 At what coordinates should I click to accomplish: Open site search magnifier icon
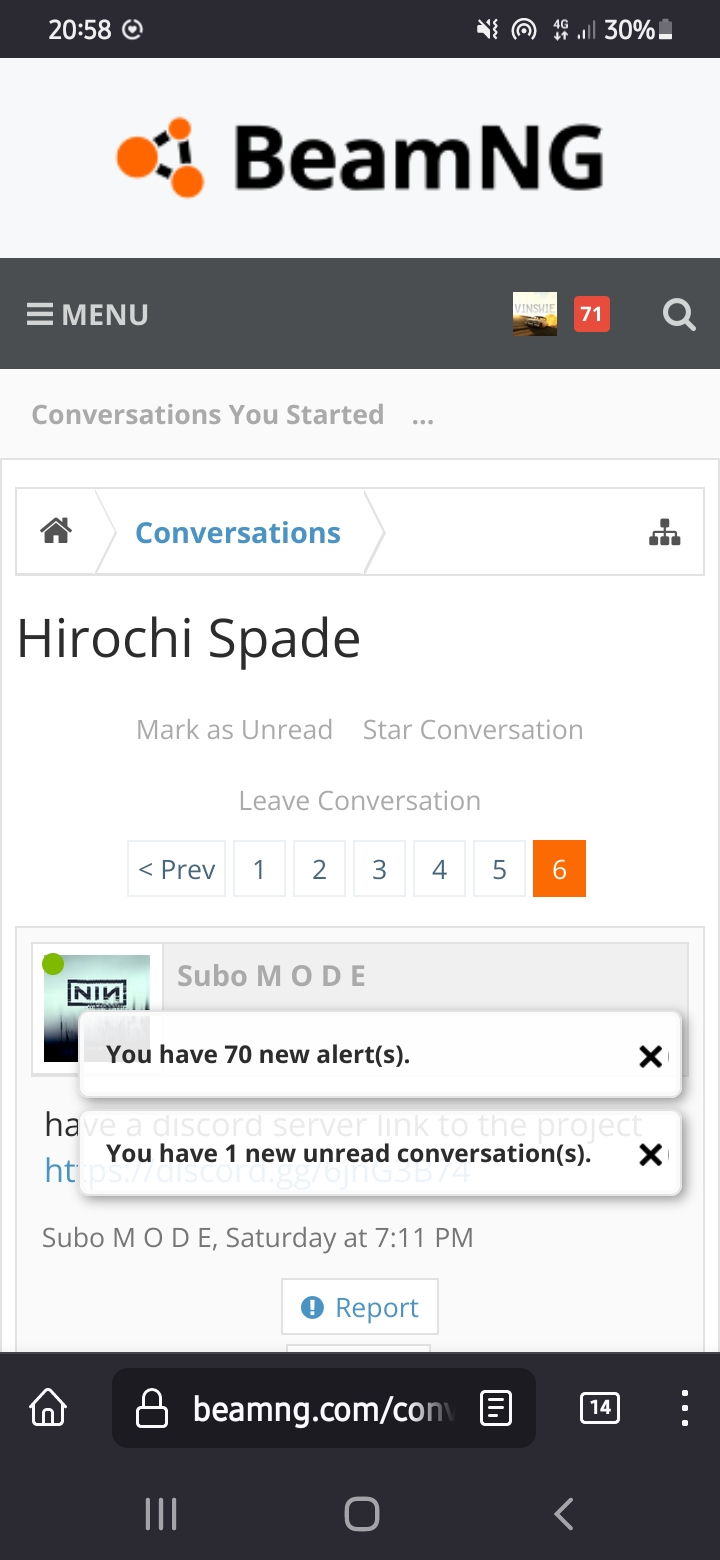[679, 316]
